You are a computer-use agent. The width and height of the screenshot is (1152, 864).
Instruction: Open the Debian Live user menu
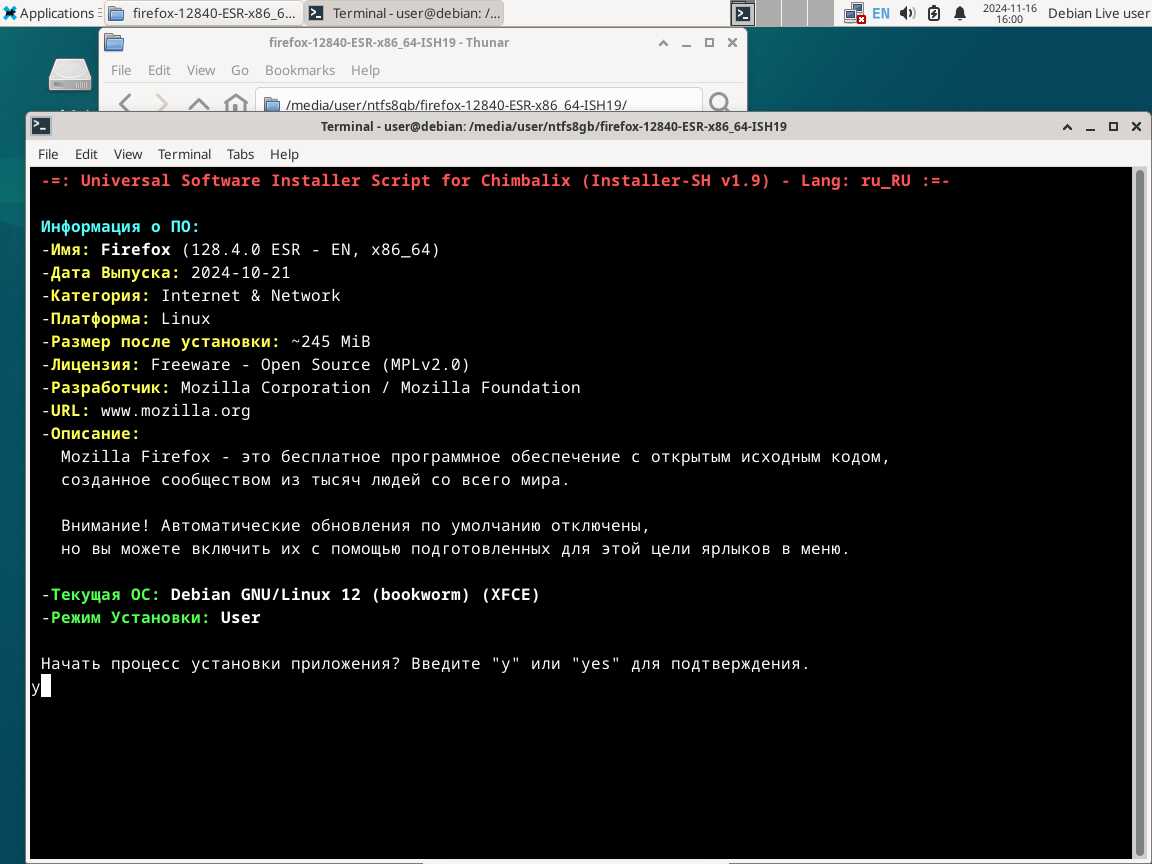click(x=1098, y=13)
